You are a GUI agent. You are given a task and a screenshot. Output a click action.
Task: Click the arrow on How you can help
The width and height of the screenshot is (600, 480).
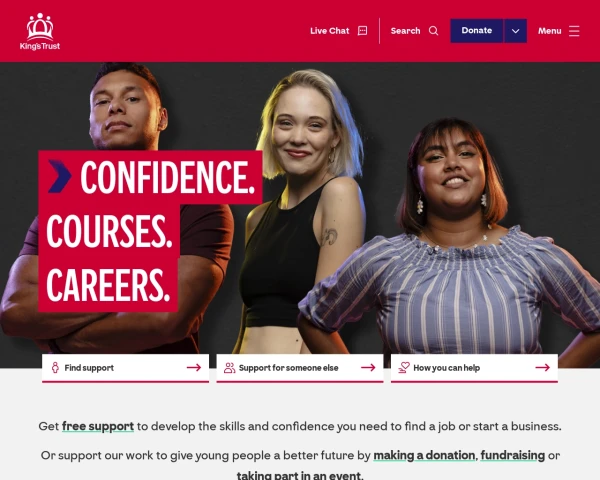click(x=543, y=367)
